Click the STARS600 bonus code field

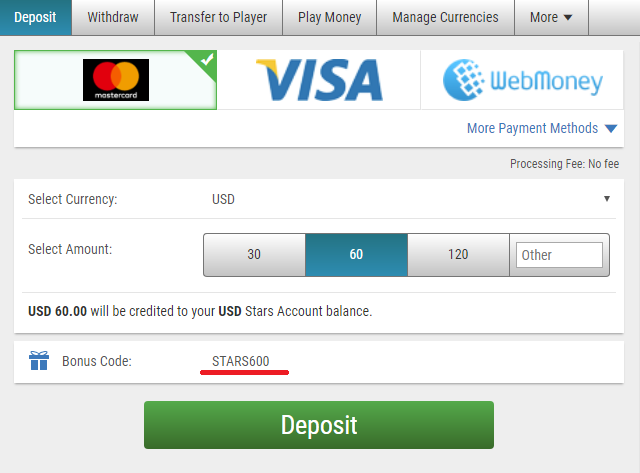coord(240,361)
